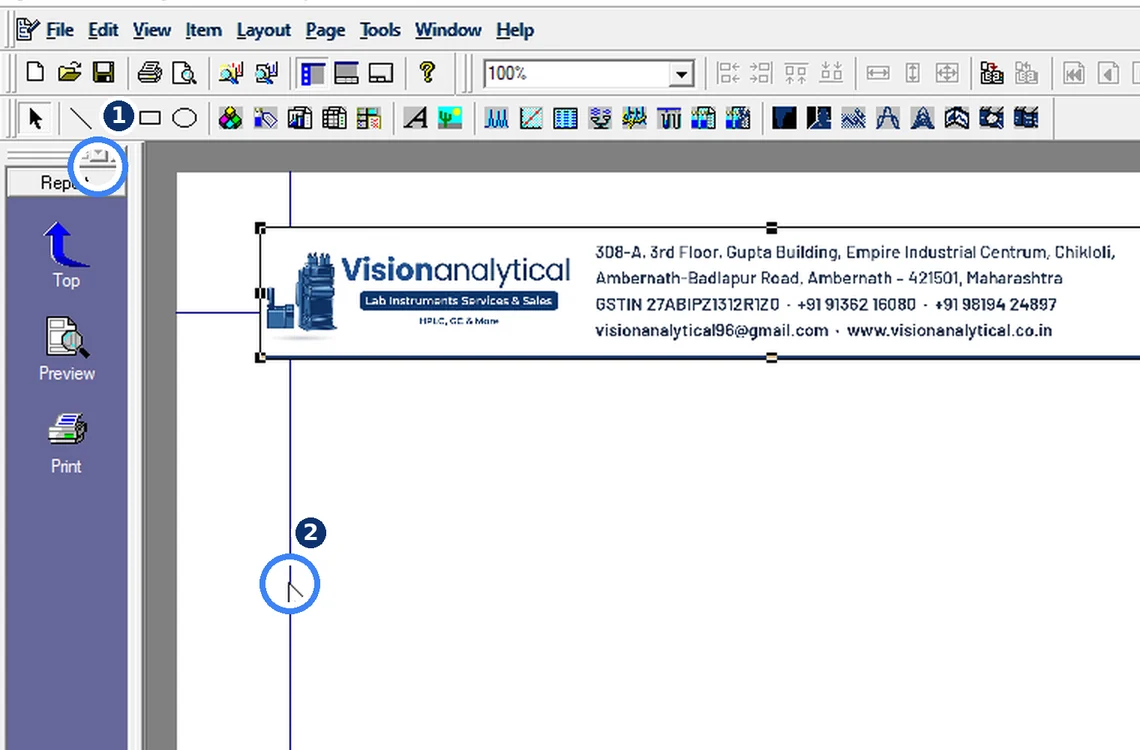Click the test tubes item icon
Screen dimensions: 1140x750
point(669,118)
